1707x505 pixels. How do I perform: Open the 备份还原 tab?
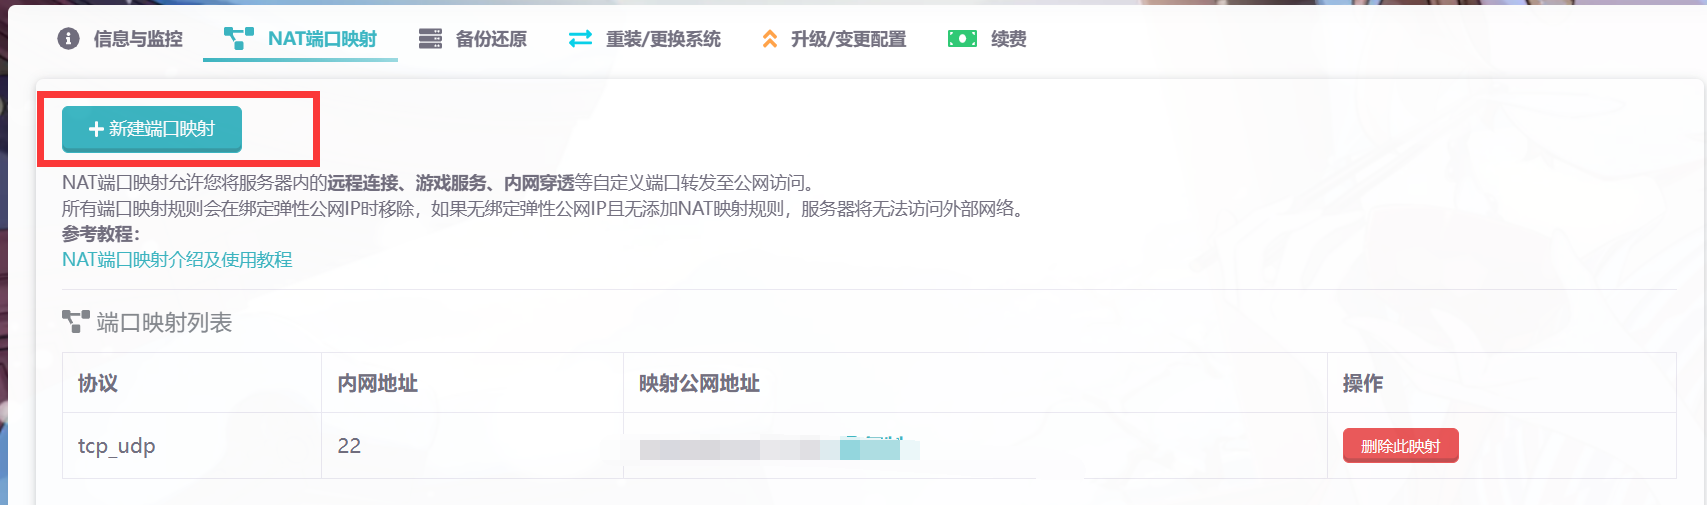click(491, 39)
